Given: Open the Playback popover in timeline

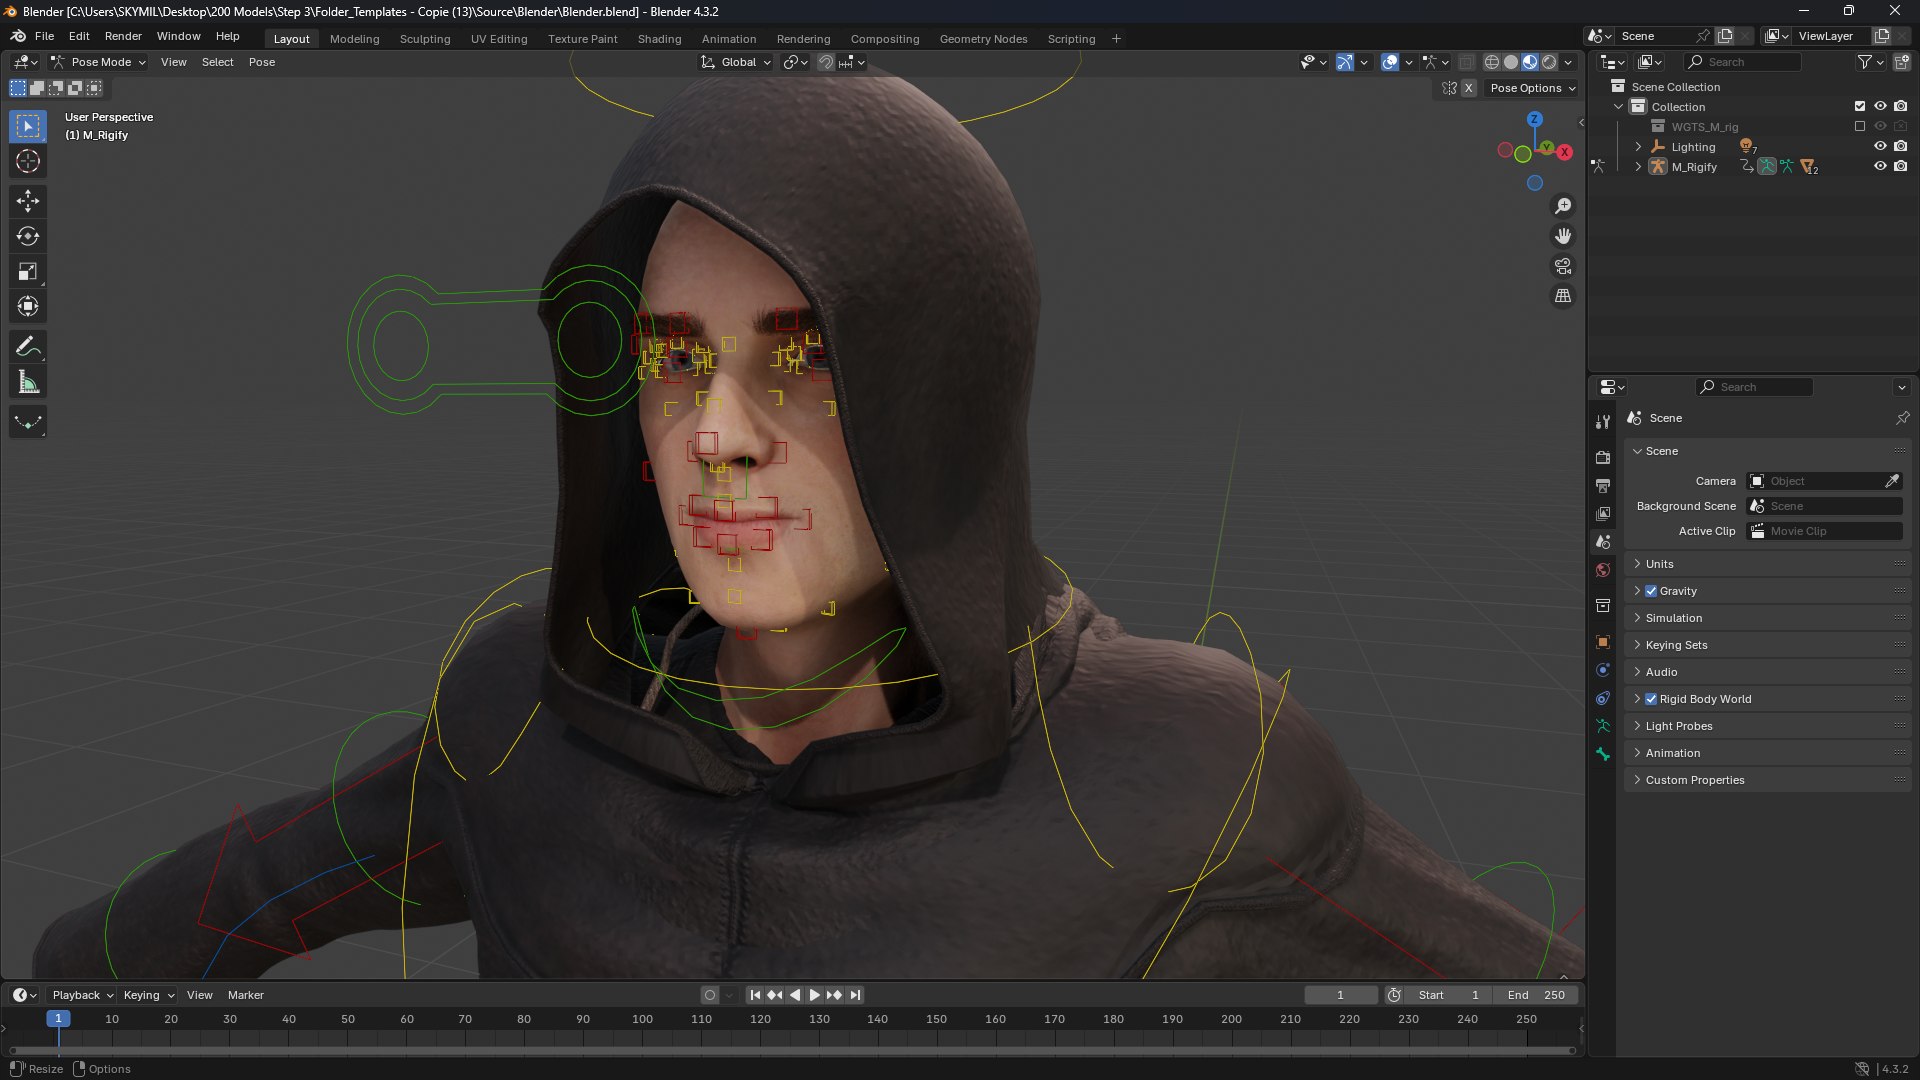Looking at the screenshot, I should tap(82, 995).
